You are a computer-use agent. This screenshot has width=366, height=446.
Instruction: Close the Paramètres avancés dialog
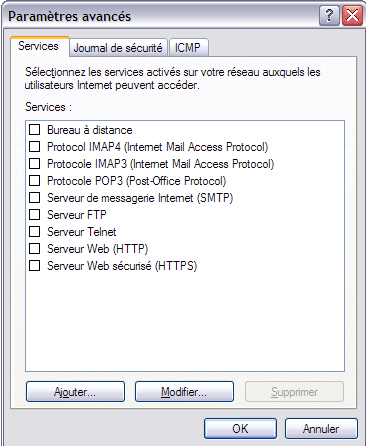click(352, 16)
